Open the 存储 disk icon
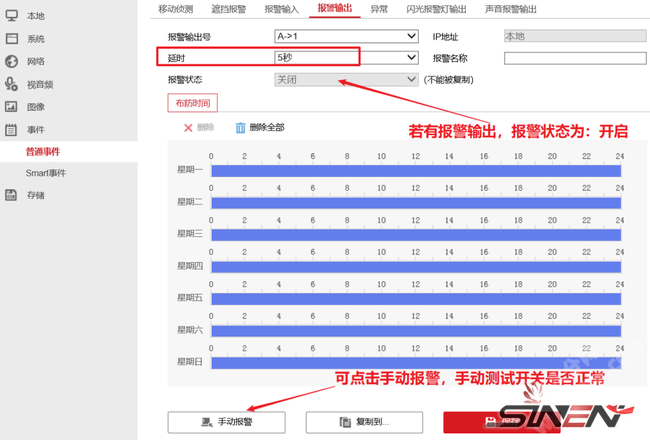This screenshot has width=650, height=440. [x=11, y=195]
